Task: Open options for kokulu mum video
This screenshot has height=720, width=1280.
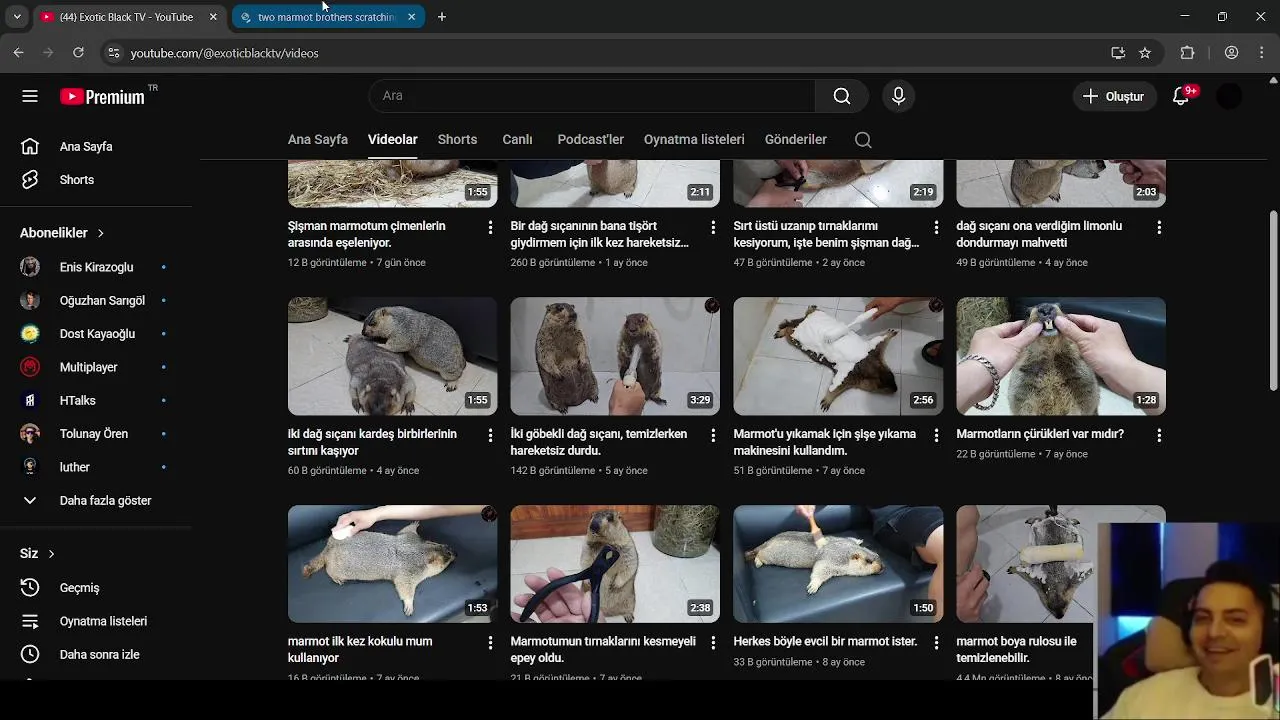Action: (490, 643)
